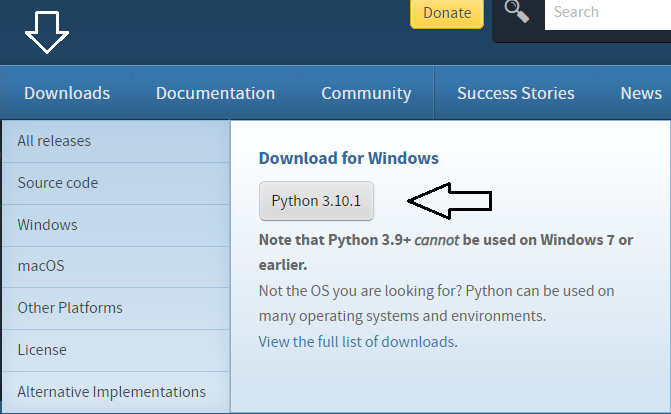This screenshot has width=671, height=414.
Task: Click the white down arrow above Downloads
Action: point(47,33)
